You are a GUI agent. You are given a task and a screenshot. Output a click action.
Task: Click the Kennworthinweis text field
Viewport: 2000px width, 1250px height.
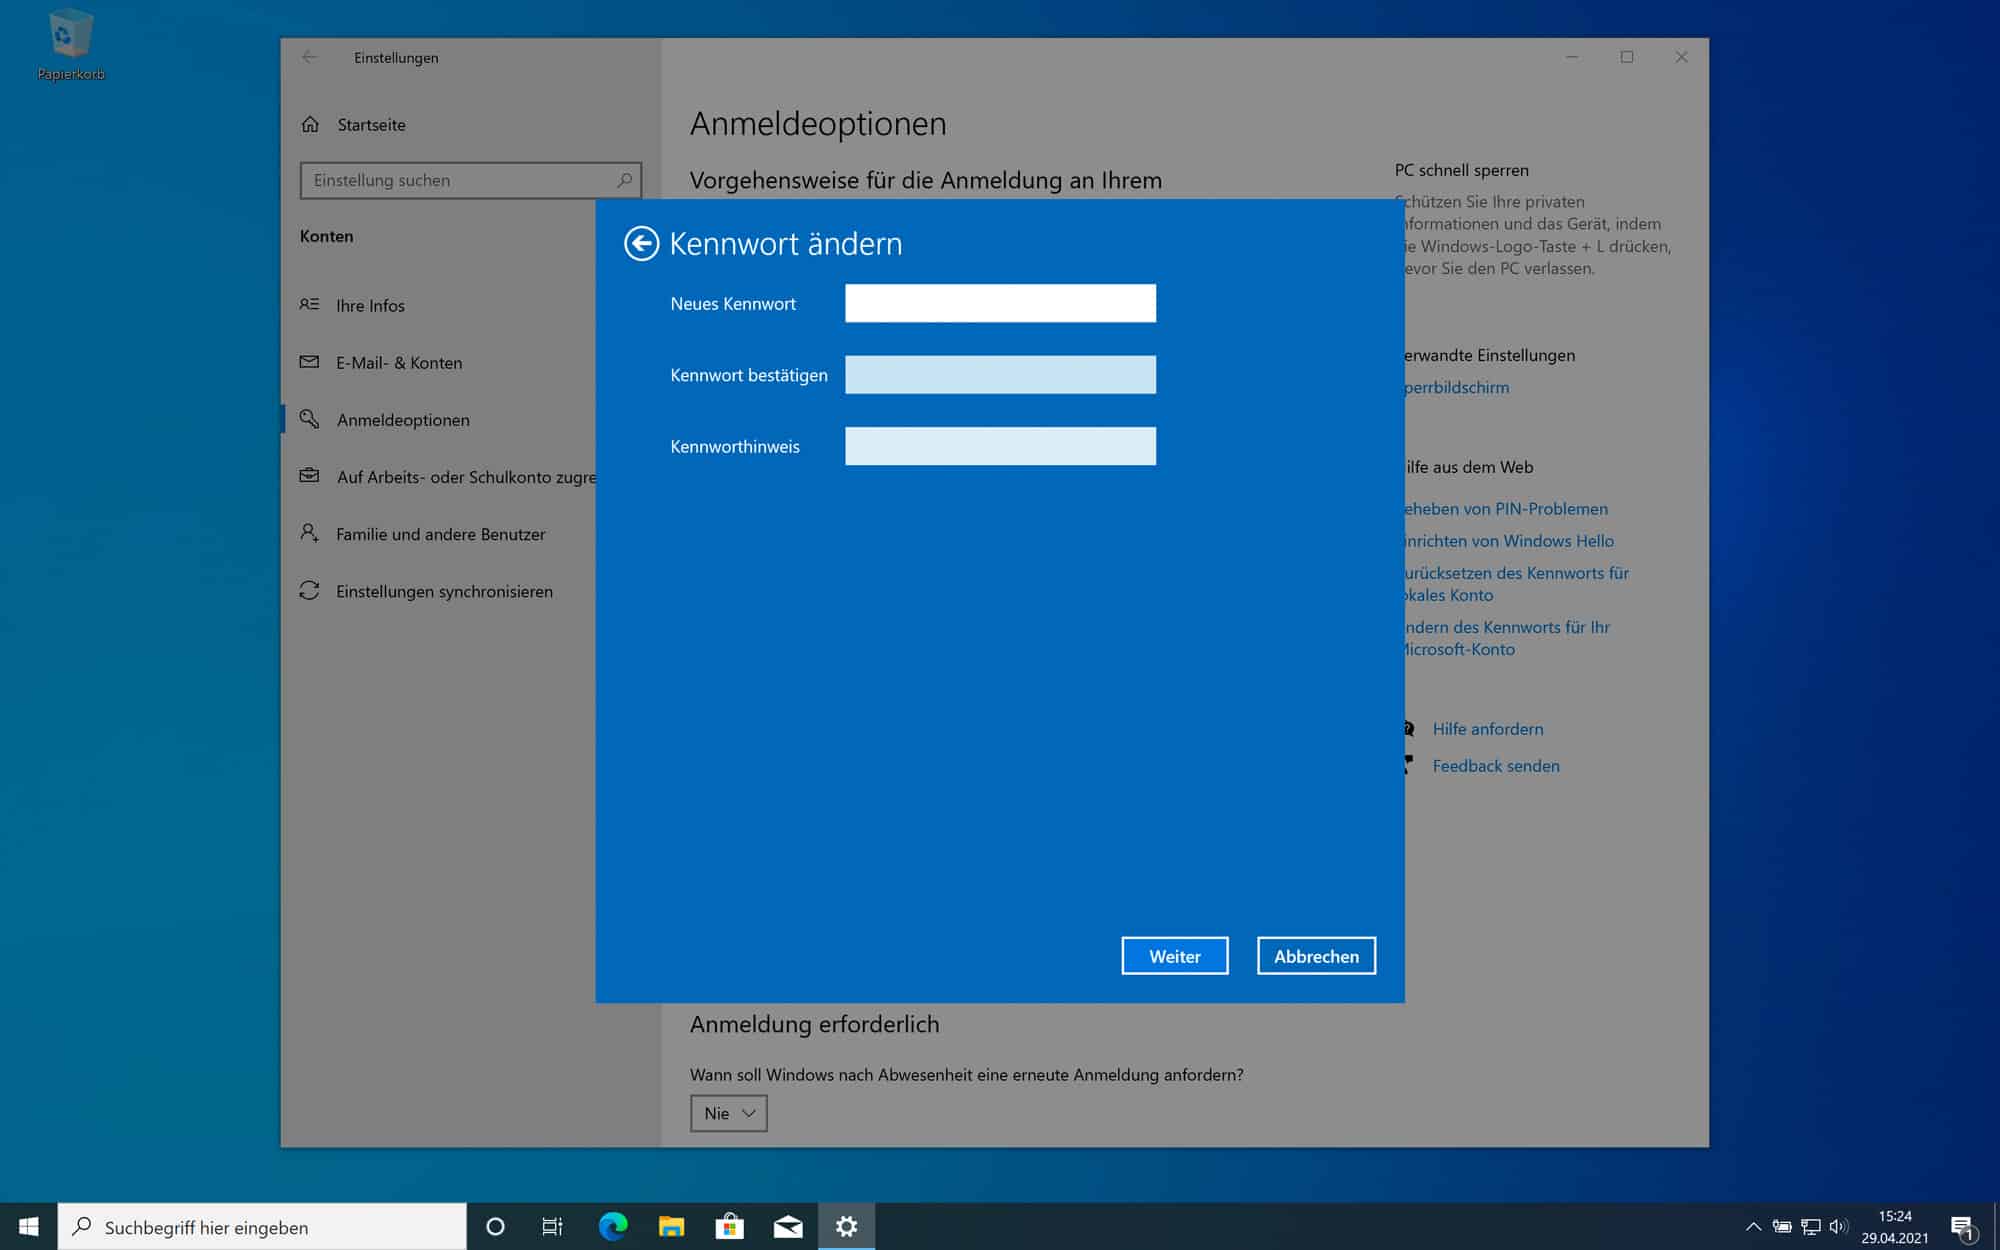1000,446
